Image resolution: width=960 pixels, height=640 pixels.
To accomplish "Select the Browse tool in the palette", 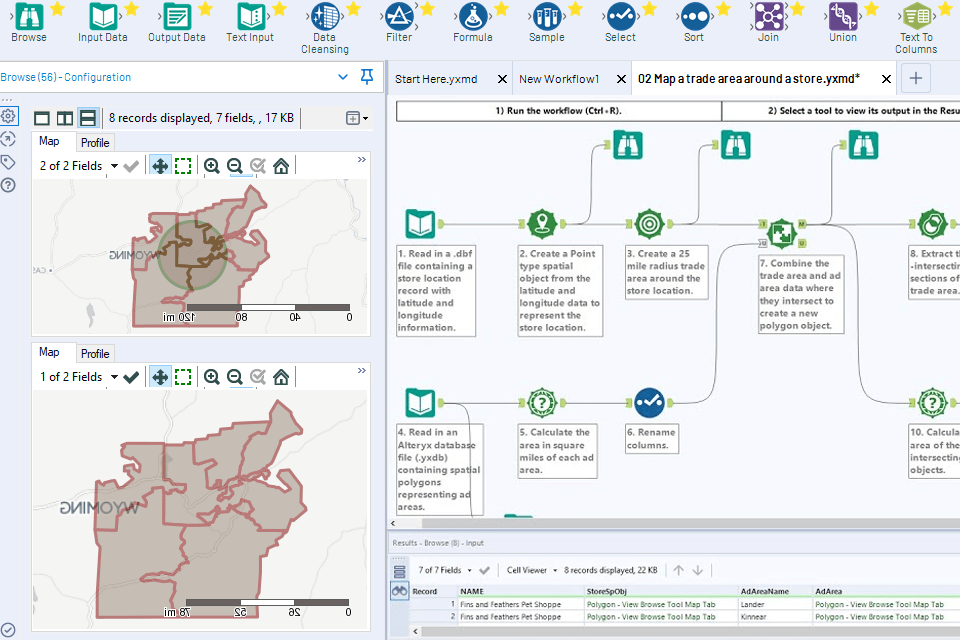I will point(29,23).
